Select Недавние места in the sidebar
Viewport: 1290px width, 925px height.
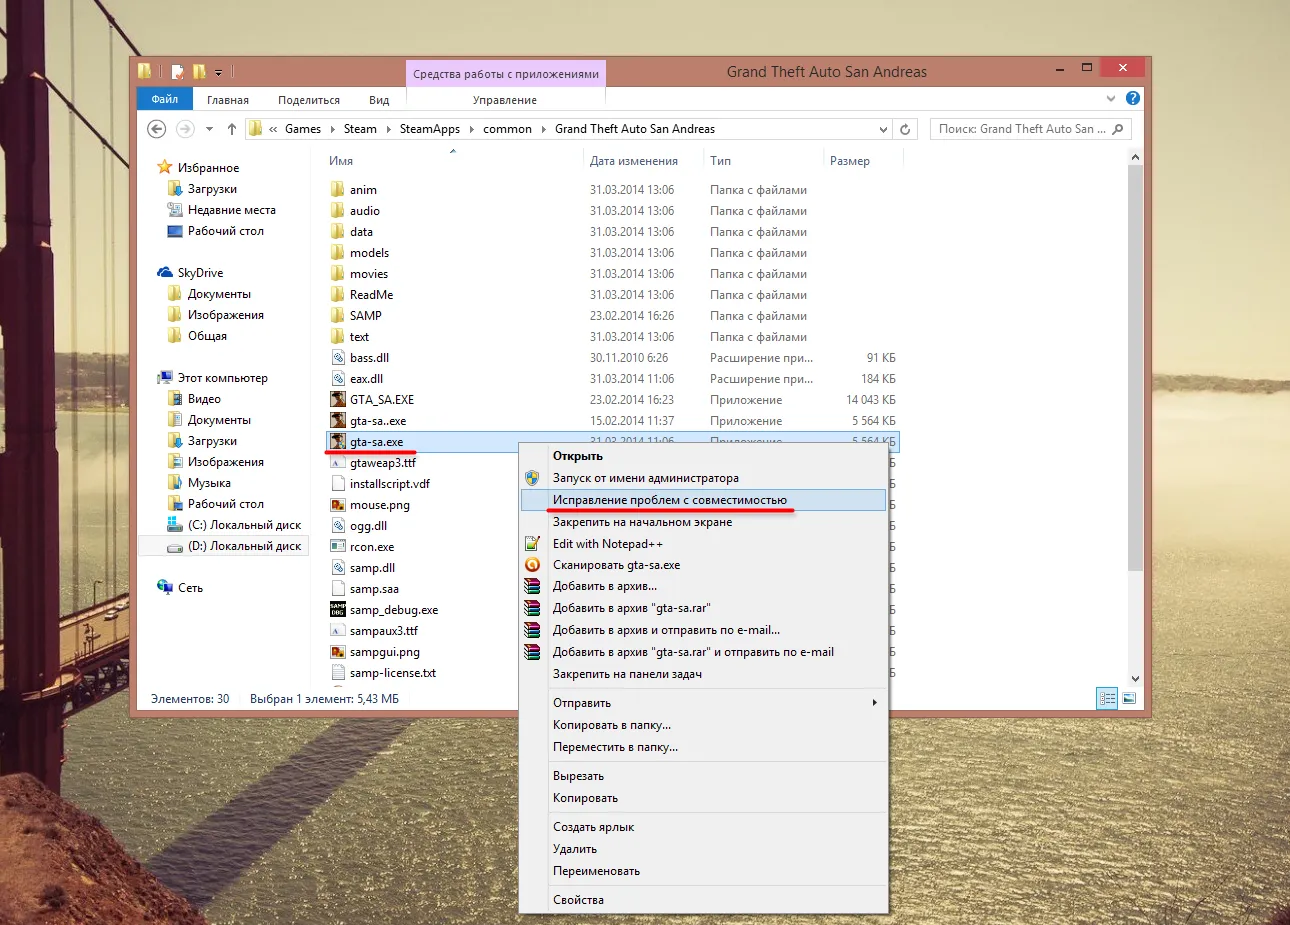point(231,210)
